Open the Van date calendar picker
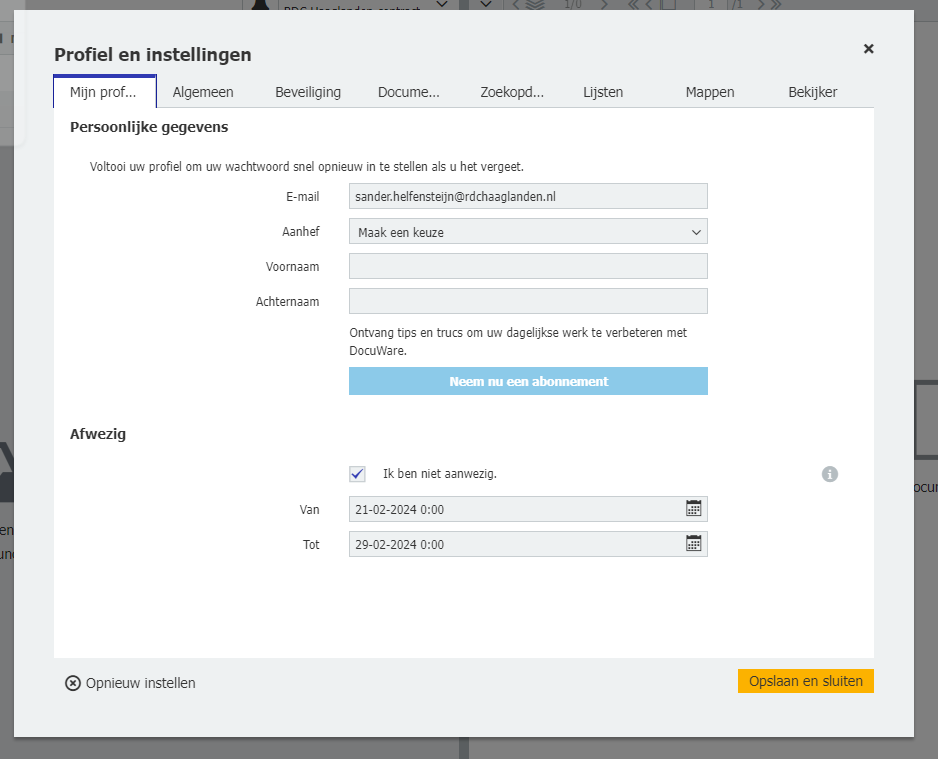Image resolution: width=938 pixels, height=759 pixels. pyautogui.click(x=694, y=509)
